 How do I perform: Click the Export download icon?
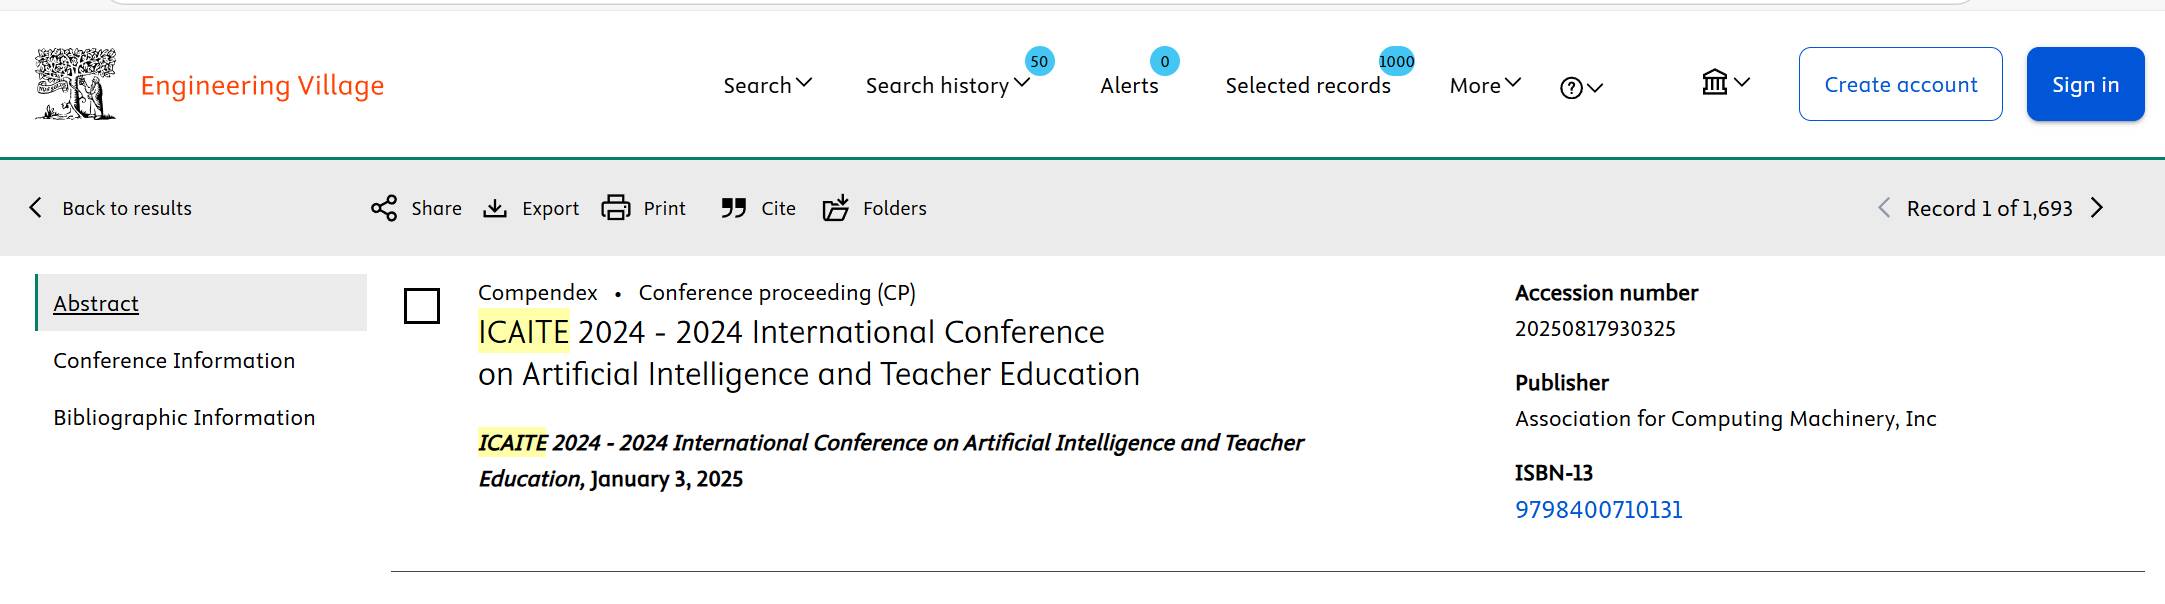tap(495, 208)
